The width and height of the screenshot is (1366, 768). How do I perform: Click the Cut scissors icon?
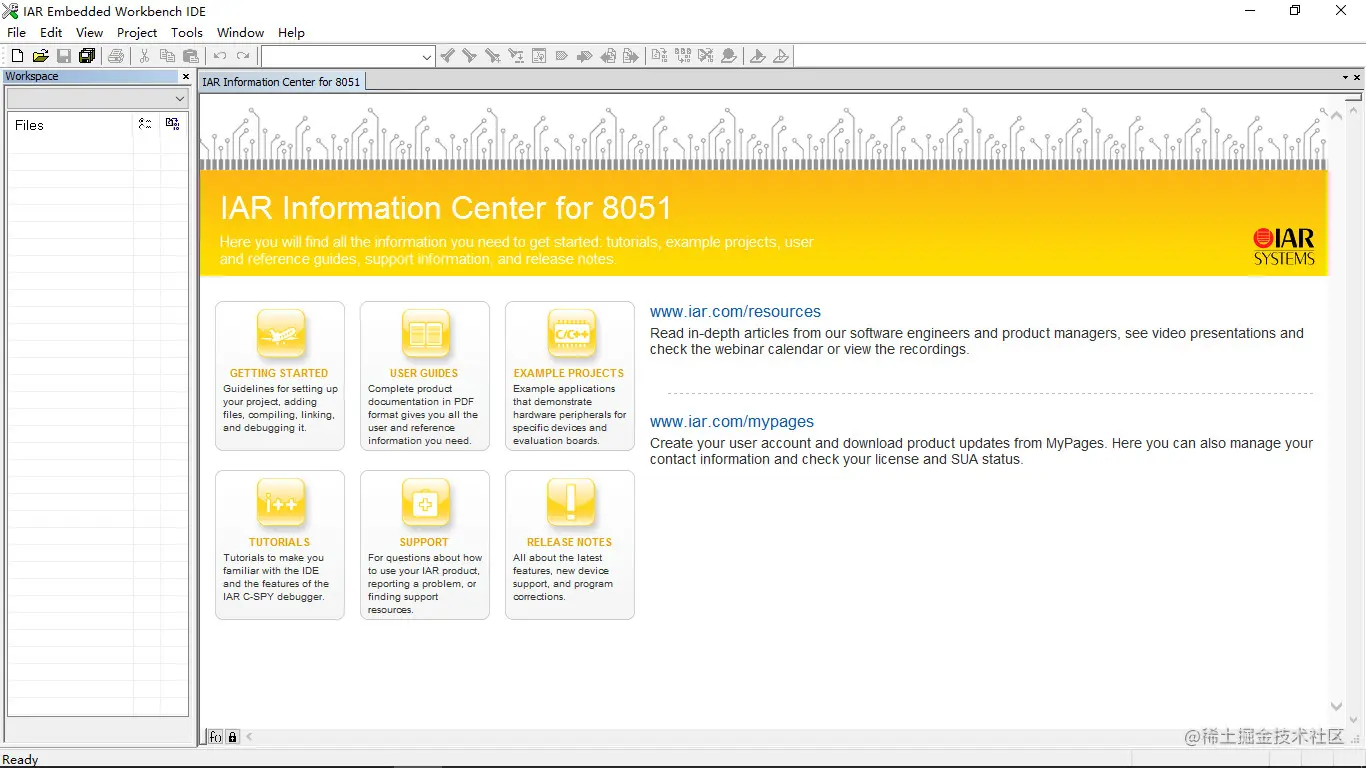[144, 56]
